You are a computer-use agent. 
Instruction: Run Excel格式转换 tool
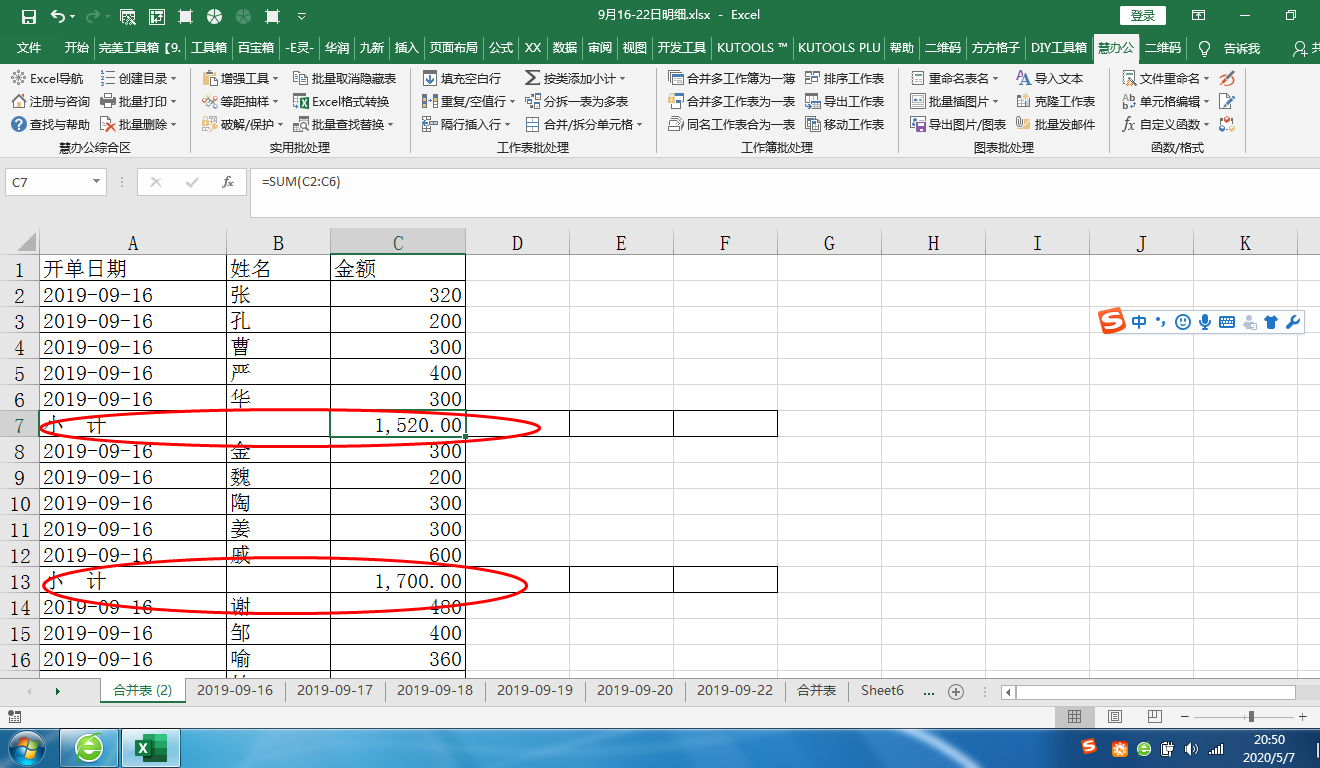(341, 101)
